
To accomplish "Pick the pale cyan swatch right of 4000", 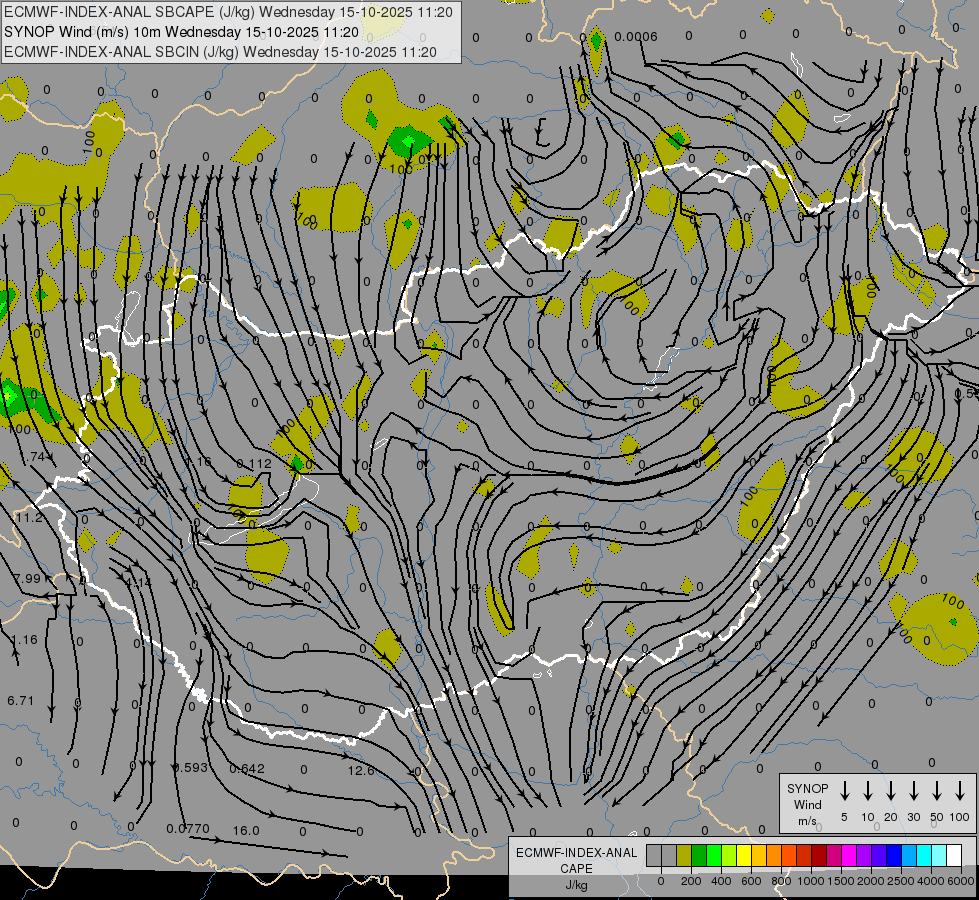I will 940,856.
